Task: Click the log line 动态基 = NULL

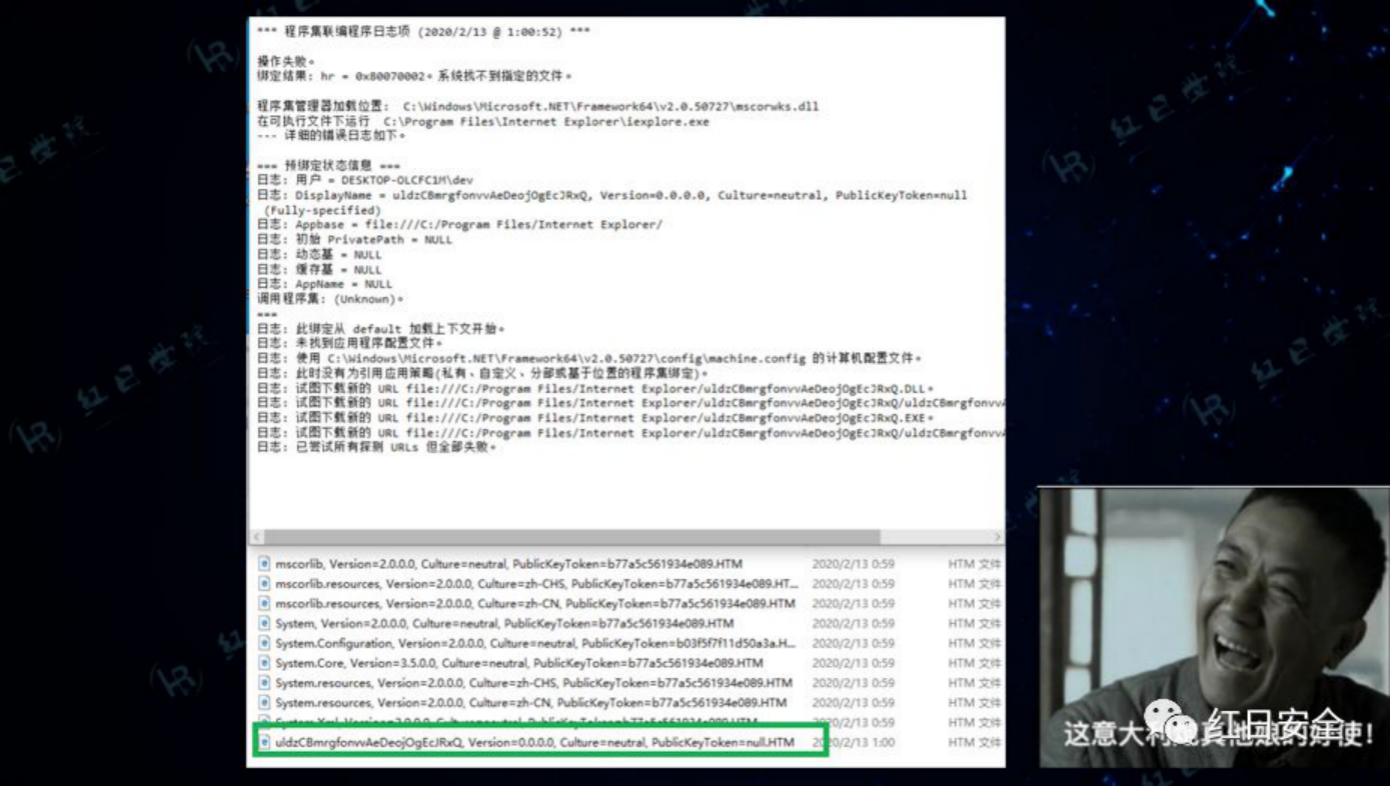Action: click(x=319, y=255)
